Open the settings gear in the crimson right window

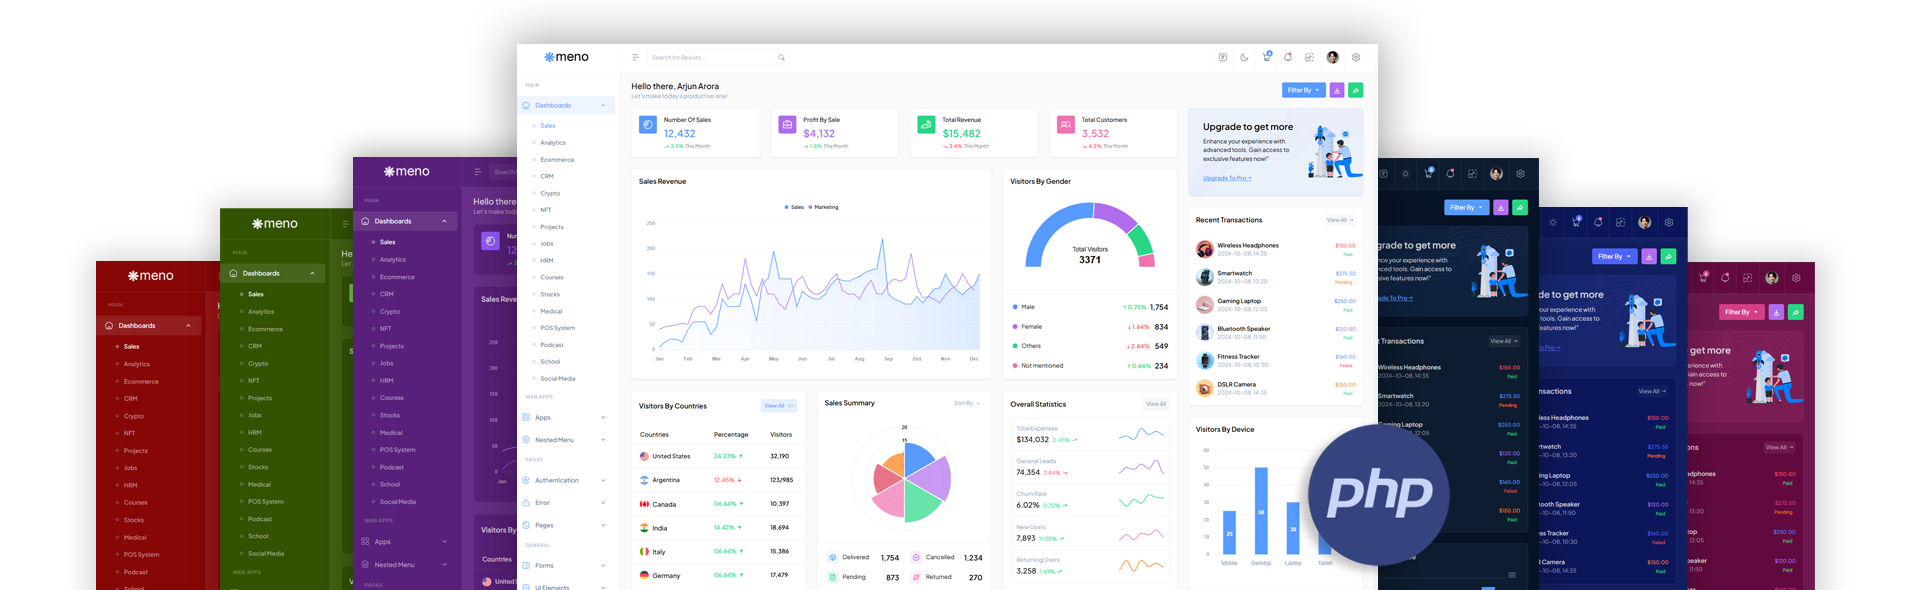(x=1796, y=278)
